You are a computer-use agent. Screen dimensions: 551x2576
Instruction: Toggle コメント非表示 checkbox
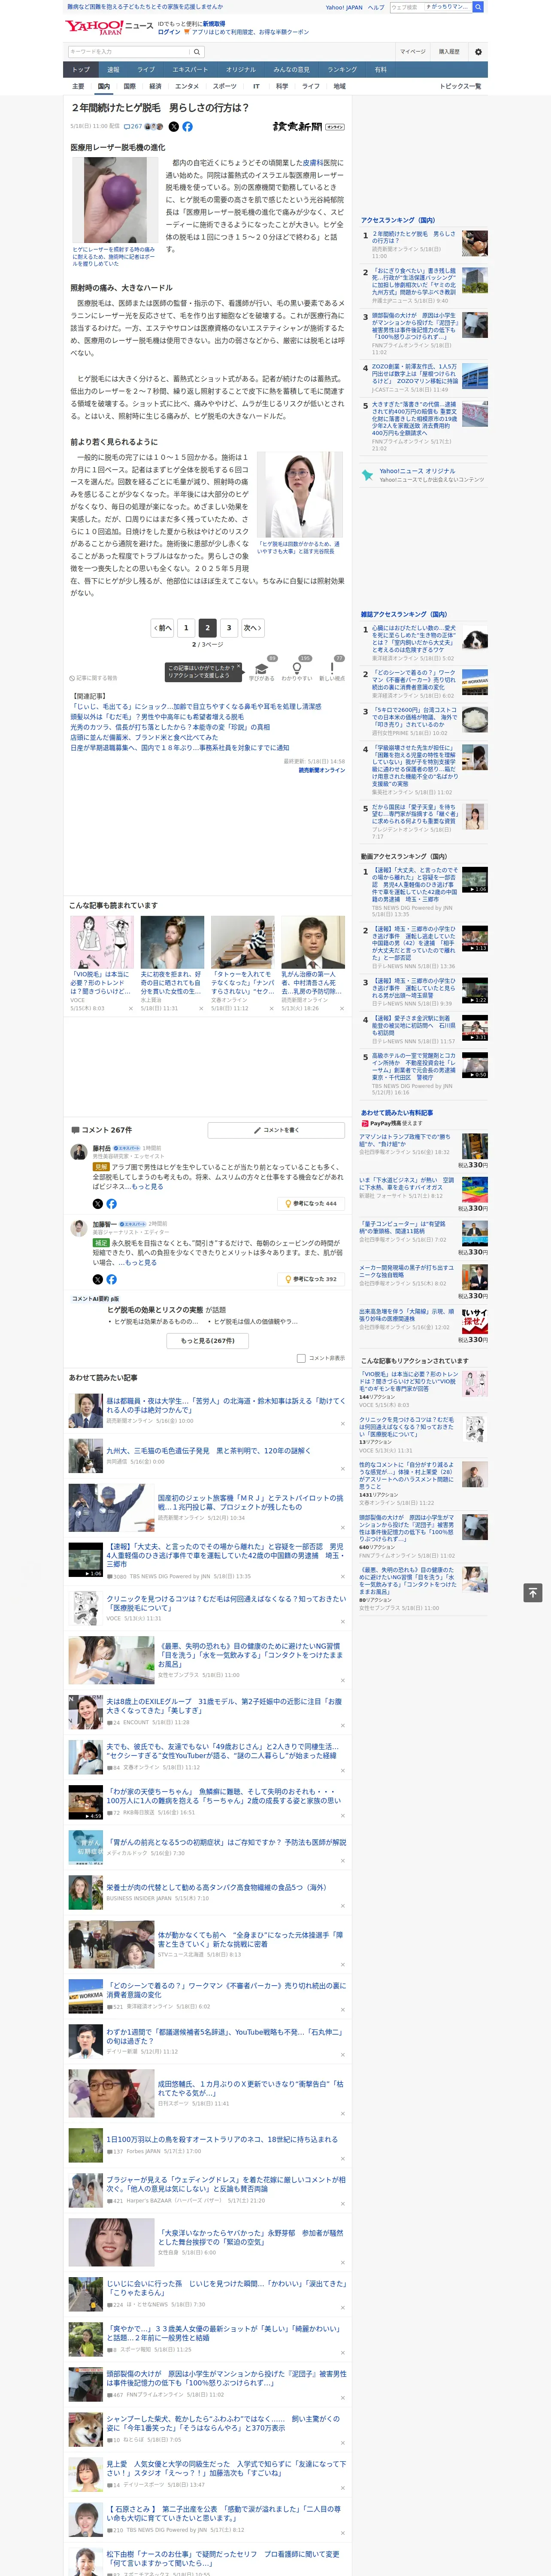tap(301, 1358)
